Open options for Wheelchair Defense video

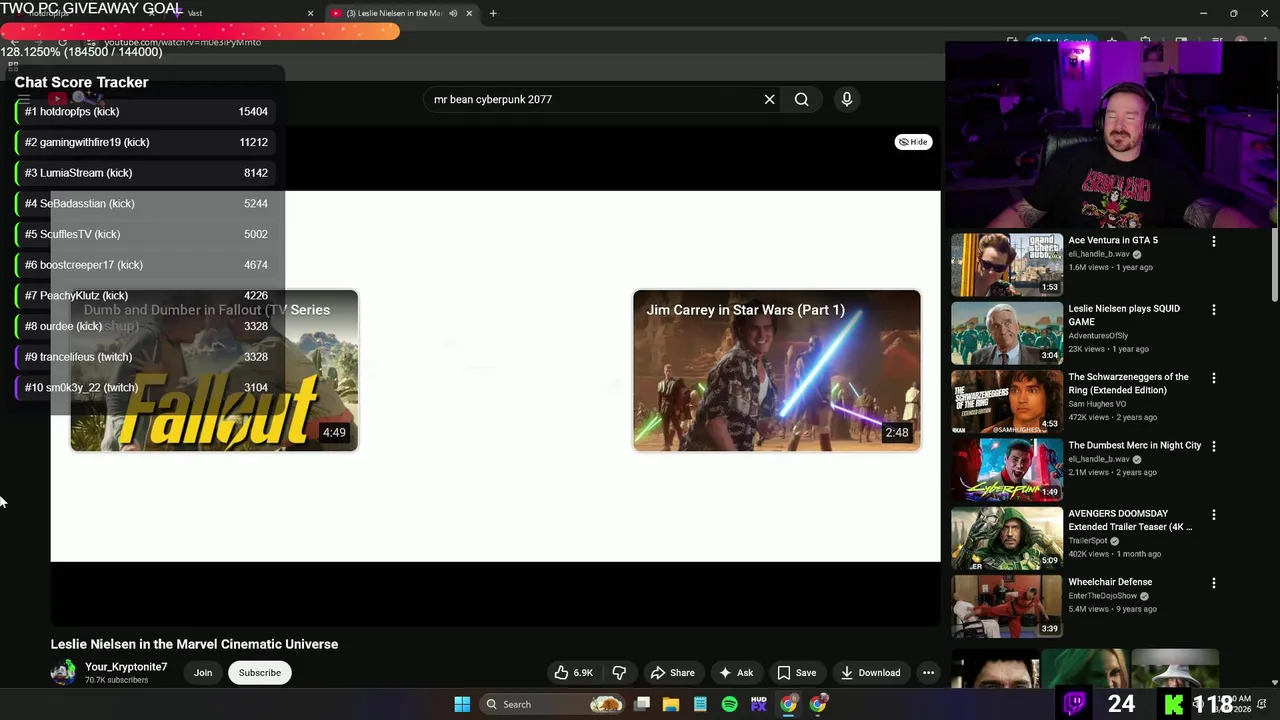[x=1214, y=583]
